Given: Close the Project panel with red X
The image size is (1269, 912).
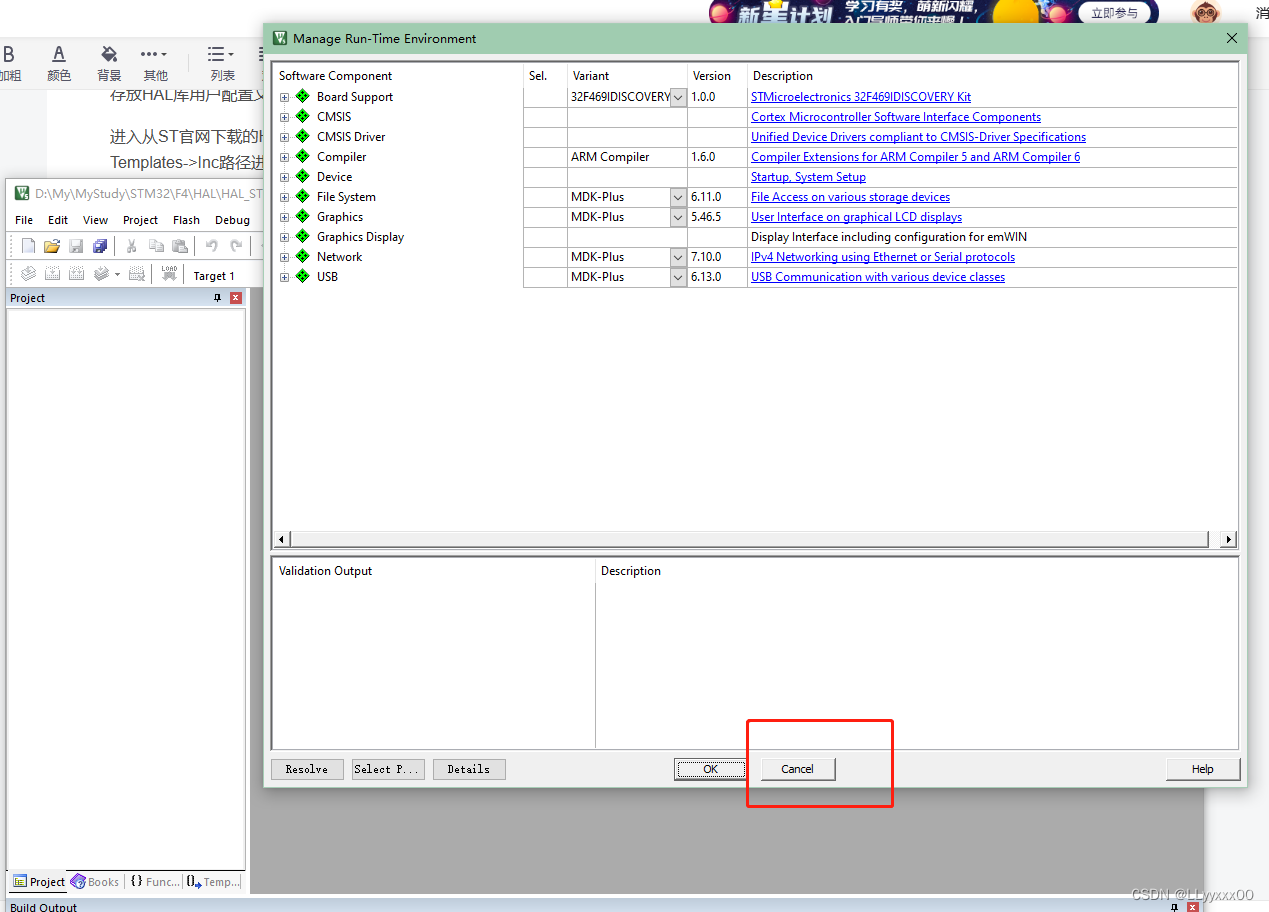Looking at the screenshot, I should (236, 298).
